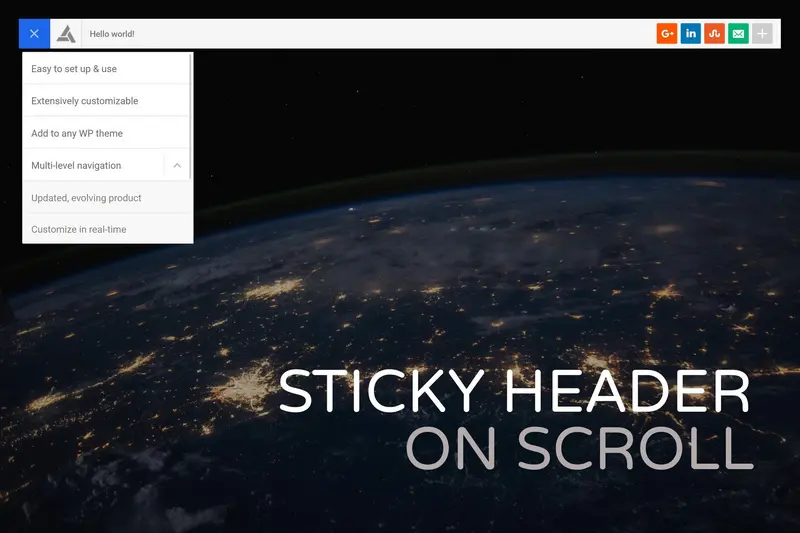The image size is (800, 533).
Task: Click the 'Multi-level navigation' menu label
Action: pyautogui.click(x=76, y=165)
